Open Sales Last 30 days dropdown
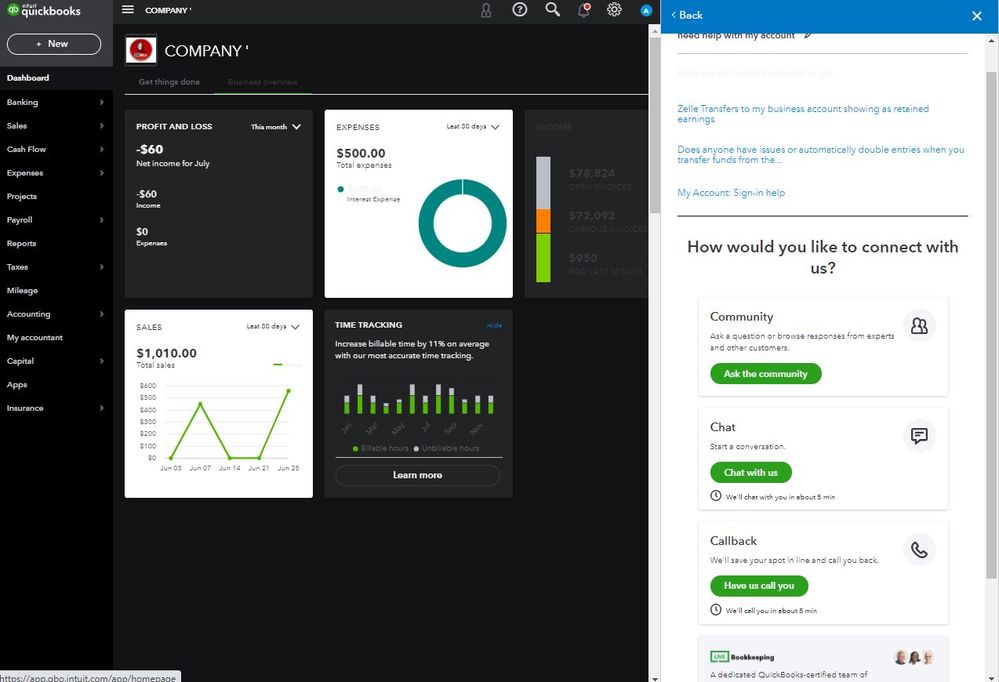Viewport: 999px width, 682px height. (273, 326)
